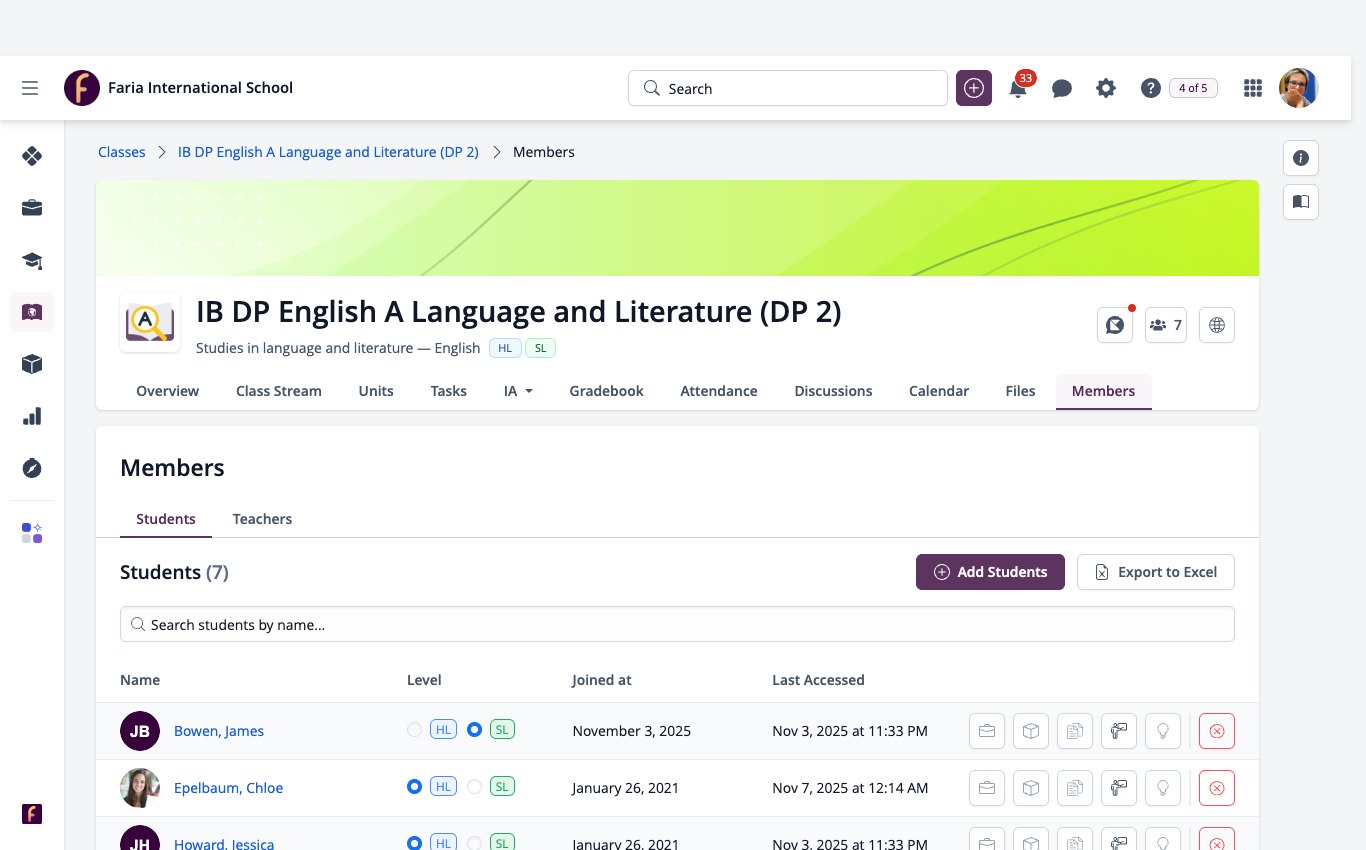Click the open book icon in right panel
The image size is (1366, 850).
click(1301, 202)
